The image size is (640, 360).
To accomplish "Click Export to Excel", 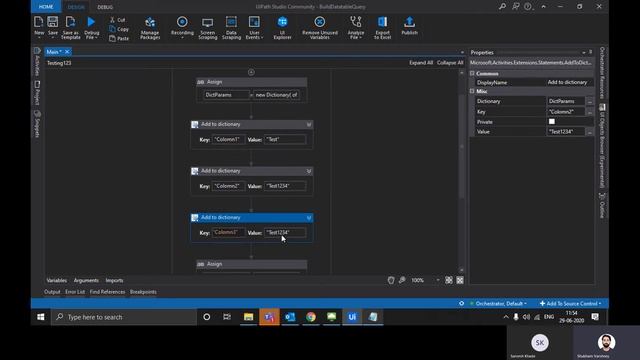I will coord(382,28).
